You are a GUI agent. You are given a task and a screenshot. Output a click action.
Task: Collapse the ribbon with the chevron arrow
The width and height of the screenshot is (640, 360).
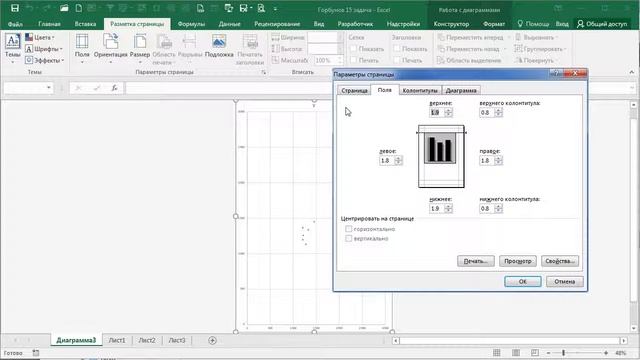631,72
